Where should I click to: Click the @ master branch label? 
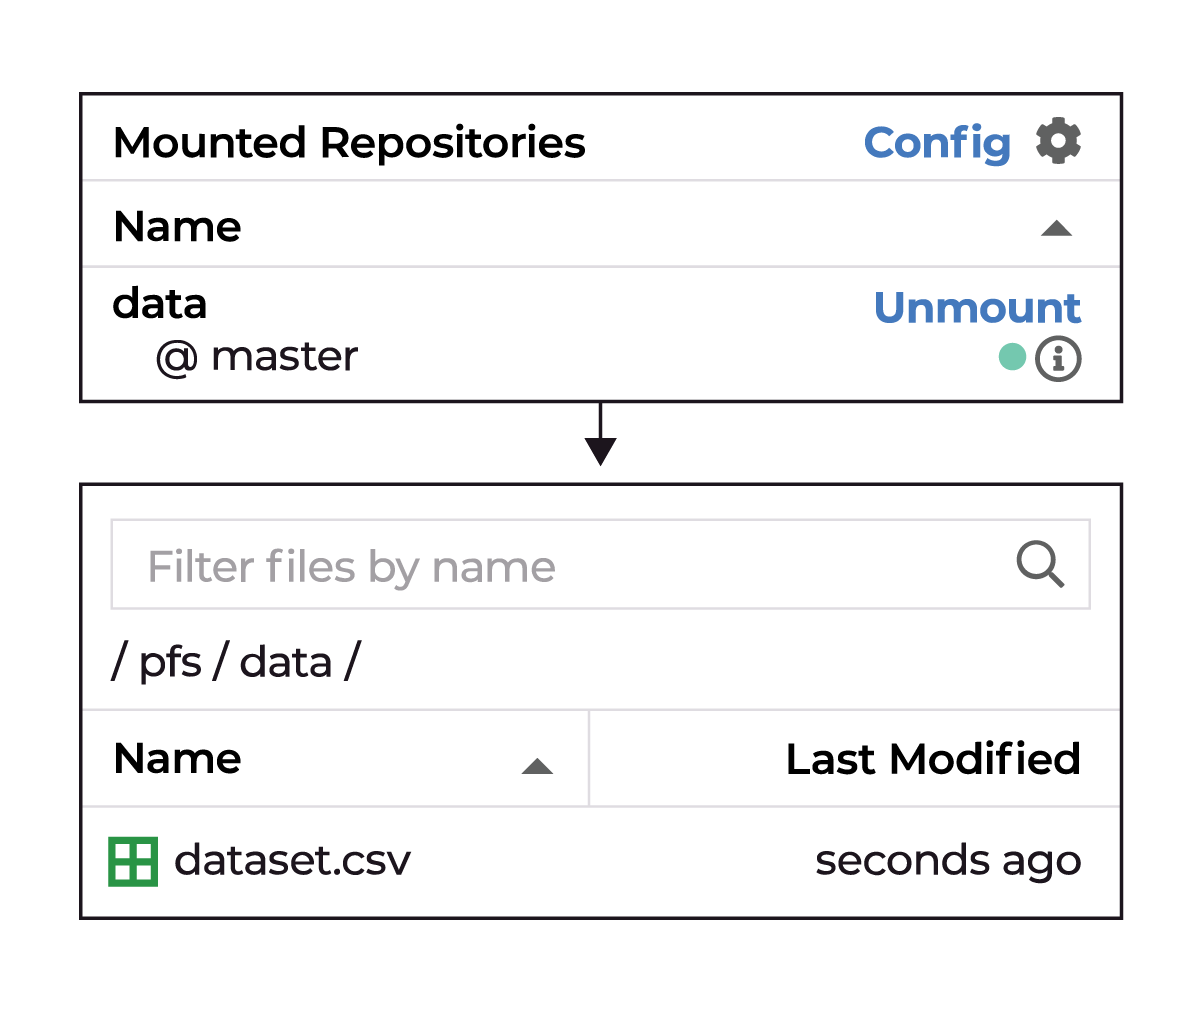click(257, 356)
